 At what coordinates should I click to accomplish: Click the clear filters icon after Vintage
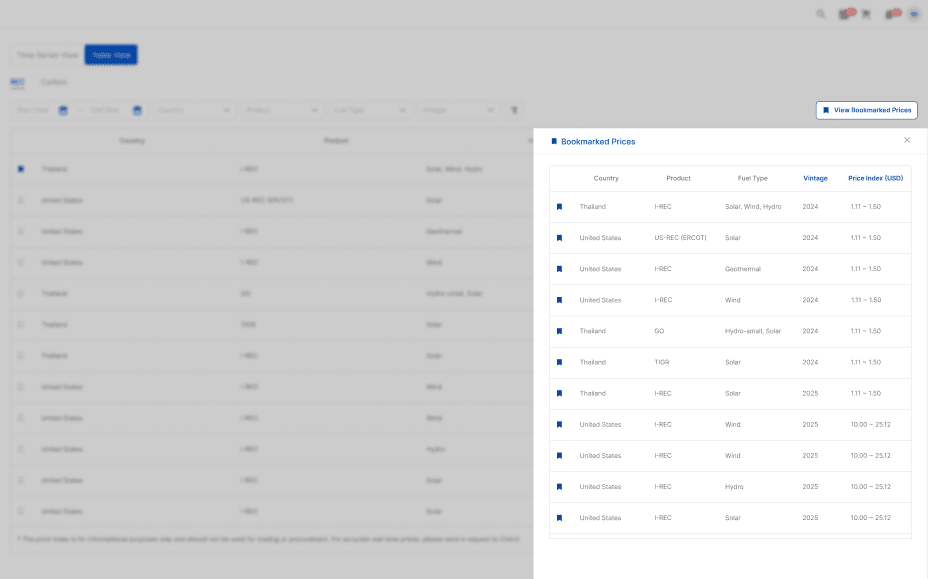[512, 111]
